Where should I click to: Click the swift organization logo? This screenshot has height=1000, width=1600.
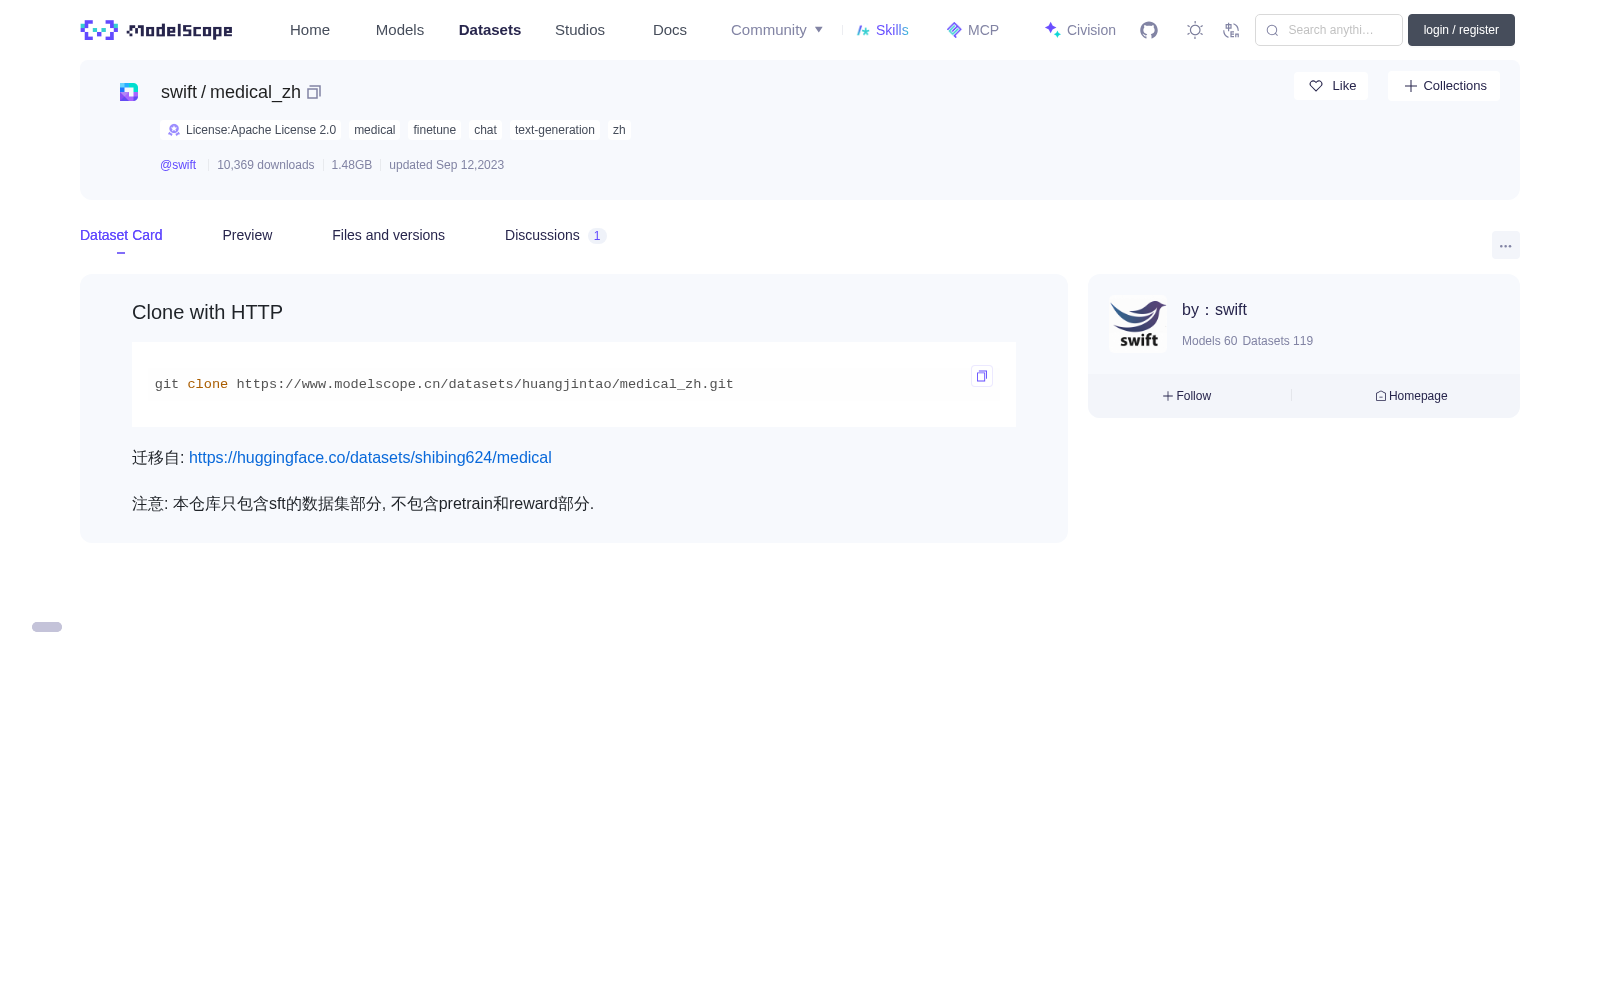pyautogui.click(x=1138, y=324)
